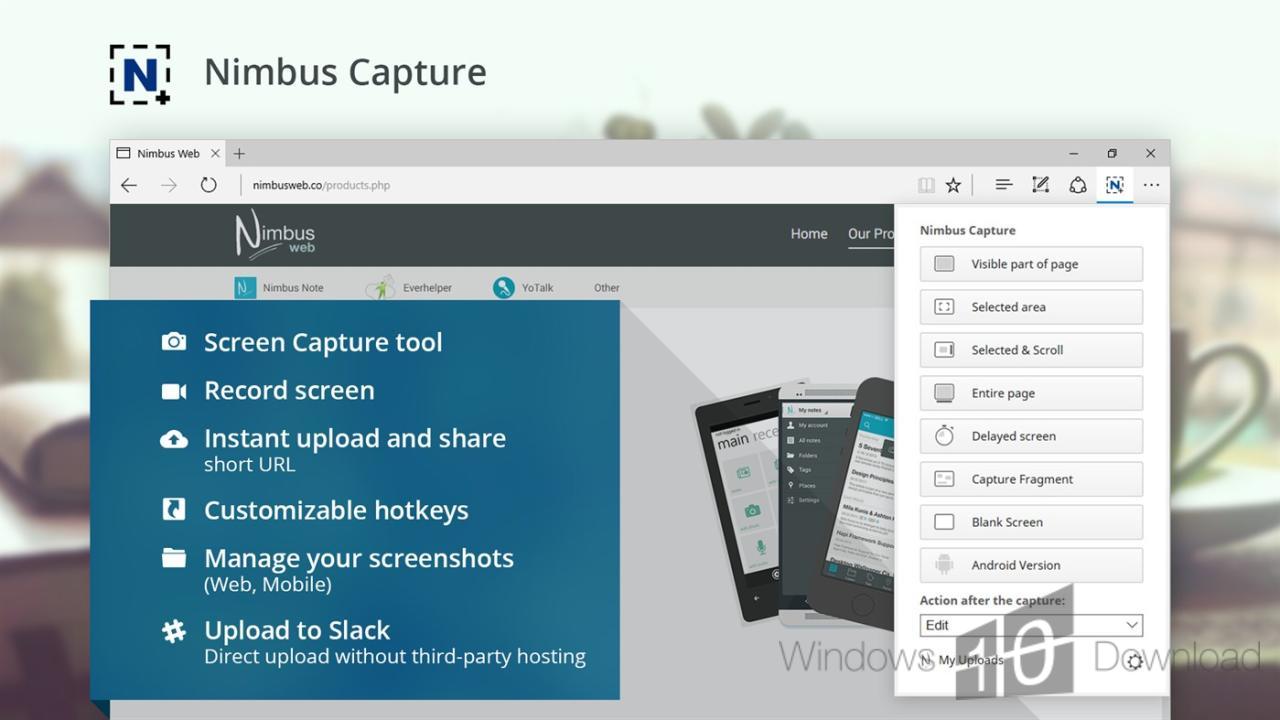
Task: Capture the Entire page
Action: click(1031, 393)
